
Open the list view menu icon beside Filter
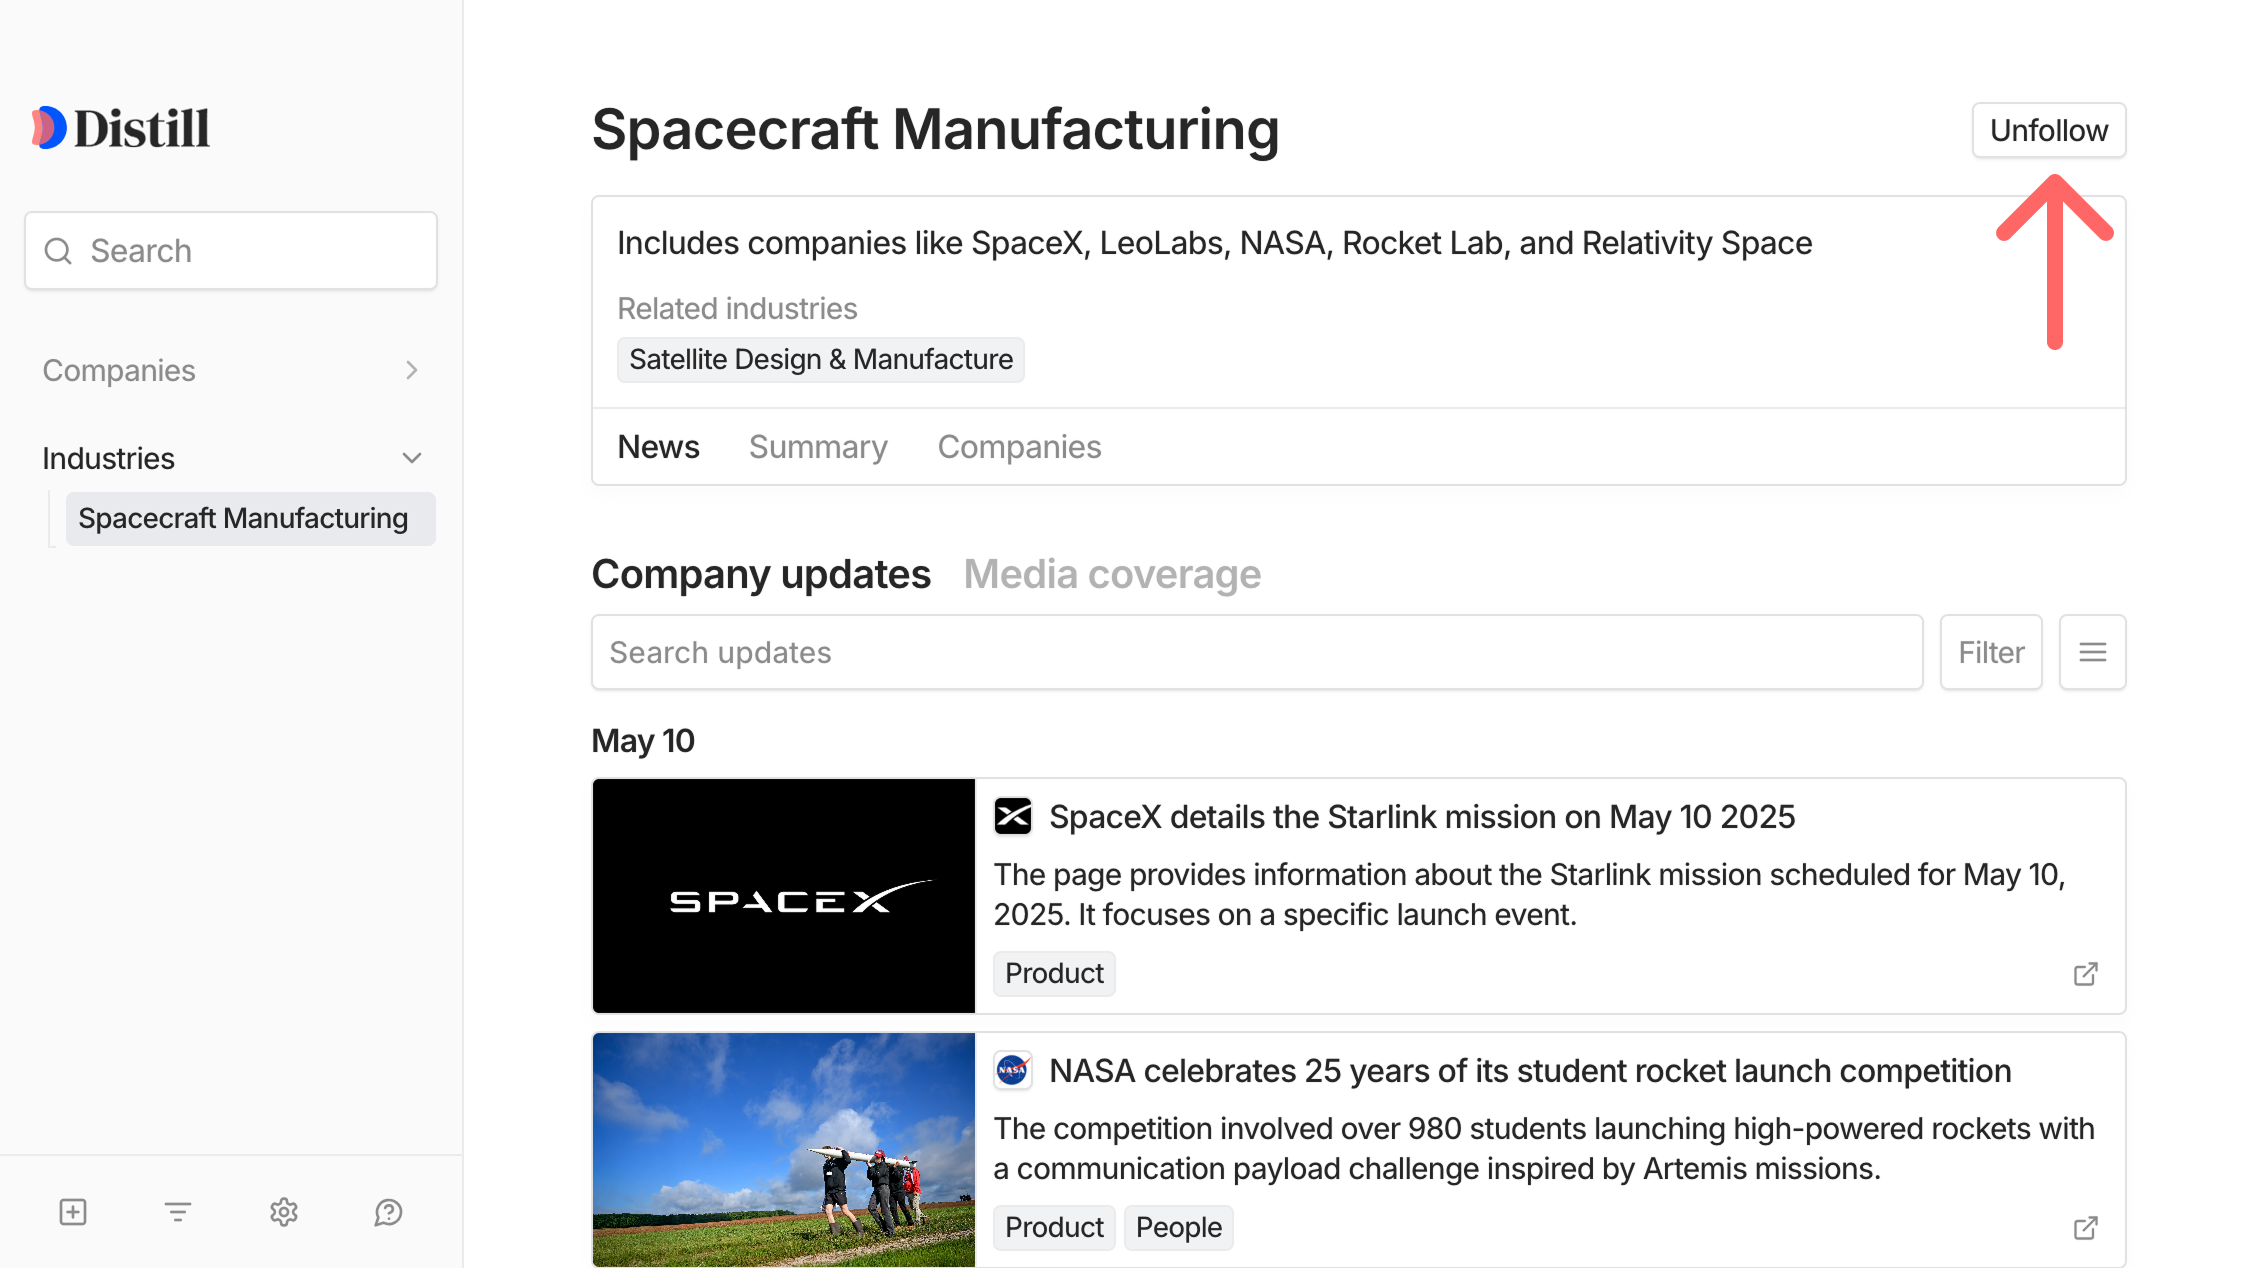[2092, 652]
